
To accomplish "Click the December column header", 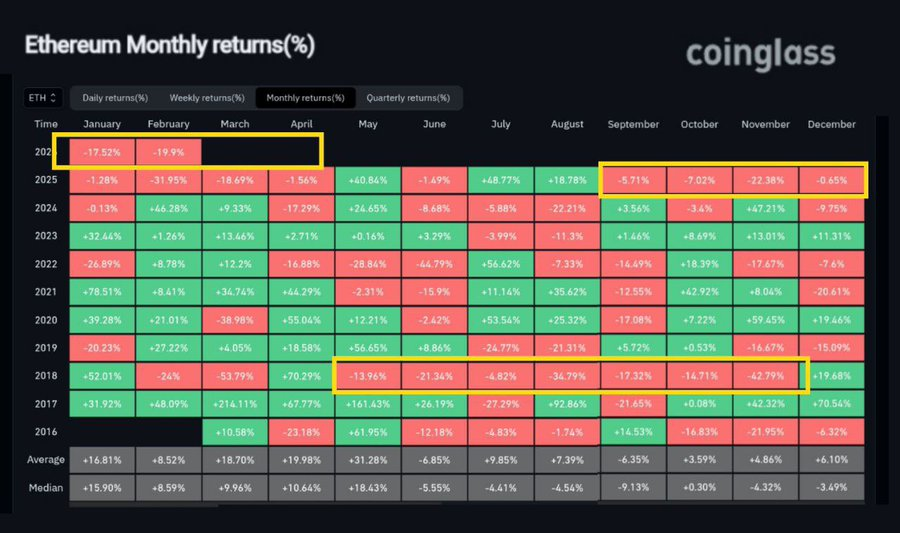I will pos(832,125).
